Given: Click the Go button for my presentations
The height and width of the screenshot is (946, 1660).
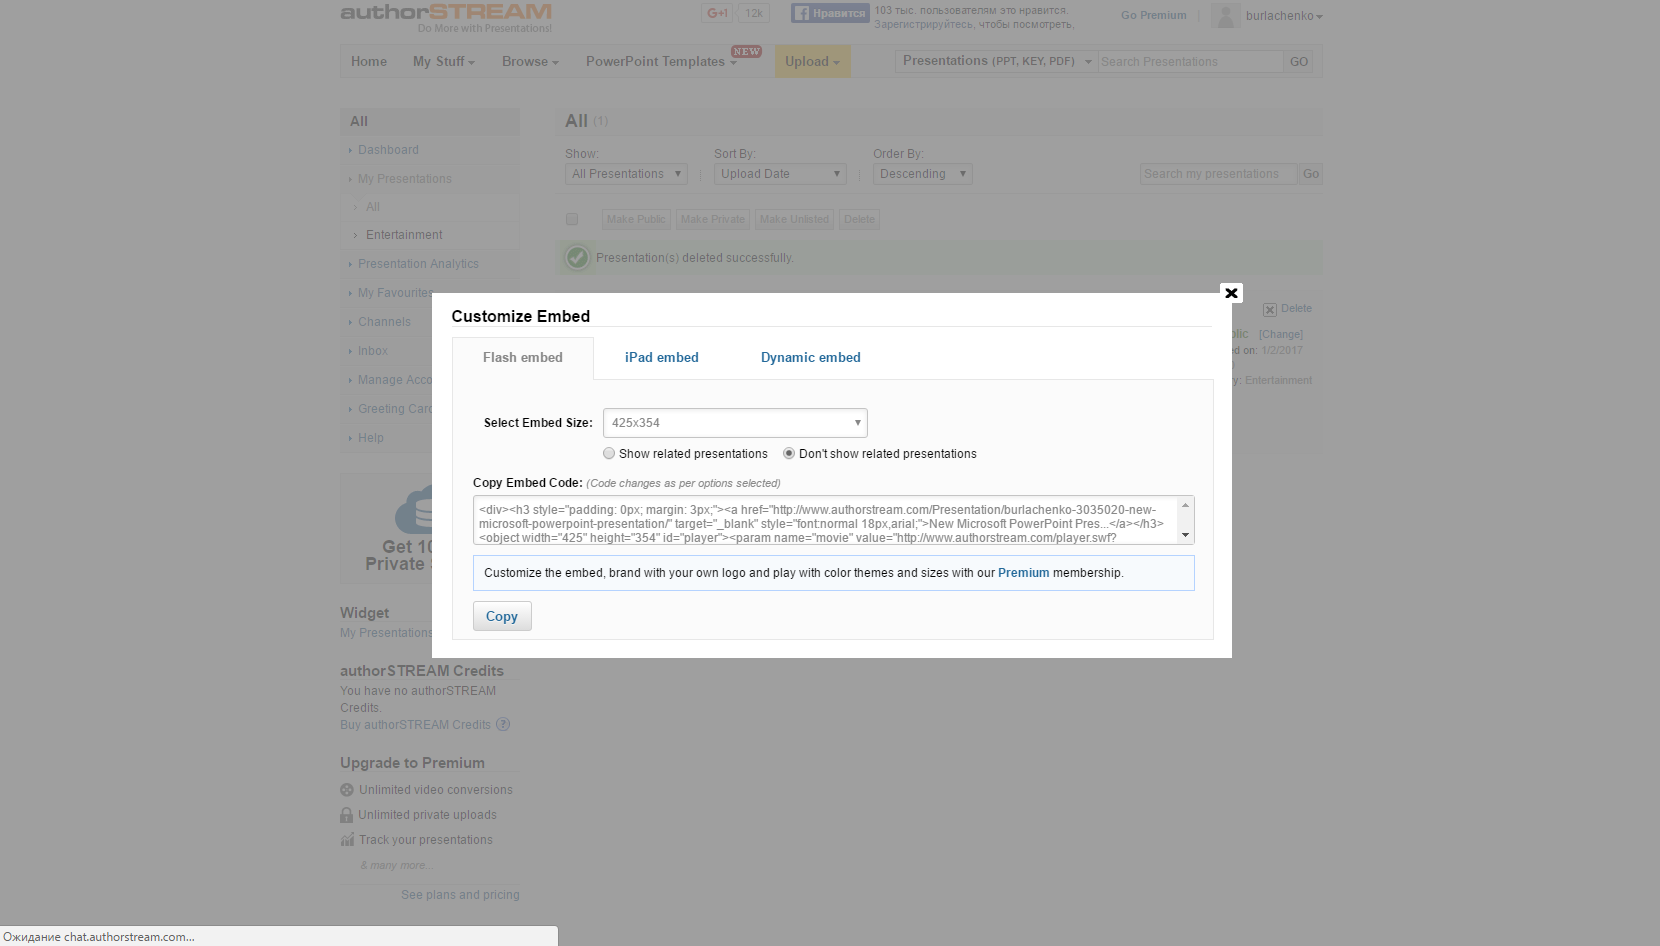Looking at the screenshot, I should [1311, 174].
